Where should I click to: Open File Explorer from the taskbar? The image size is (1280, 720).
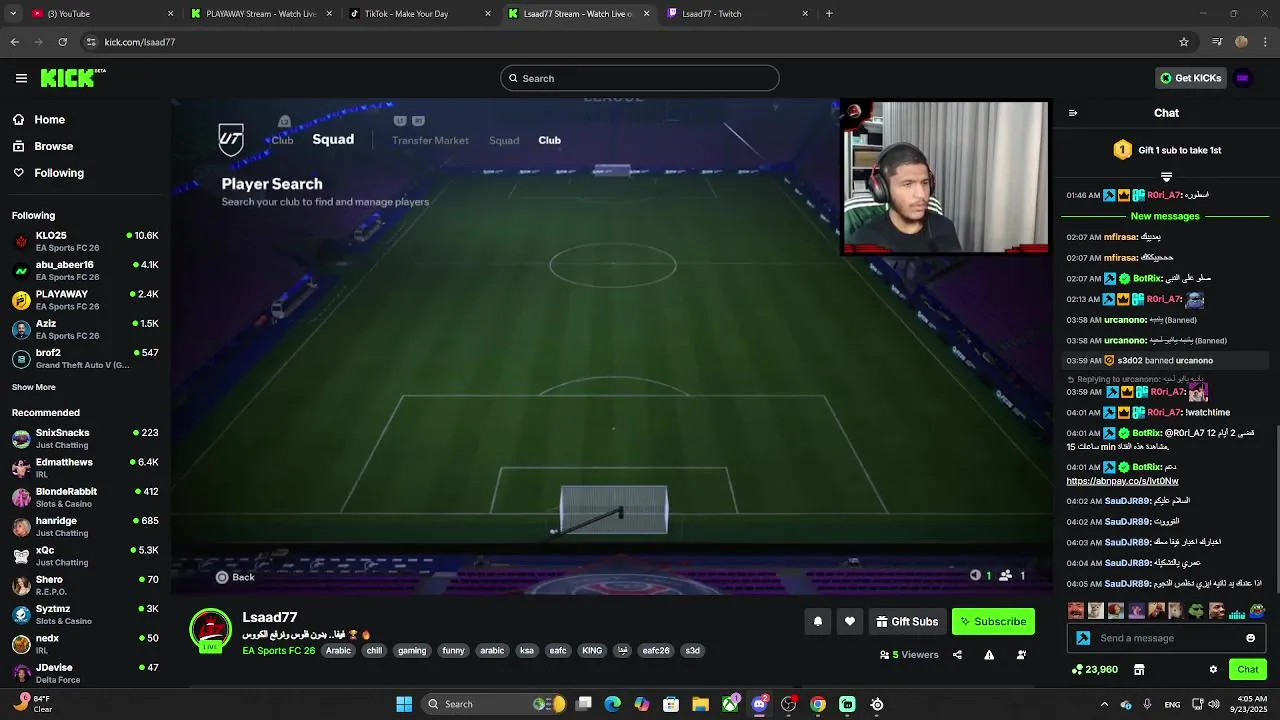(x=700, y=704)
